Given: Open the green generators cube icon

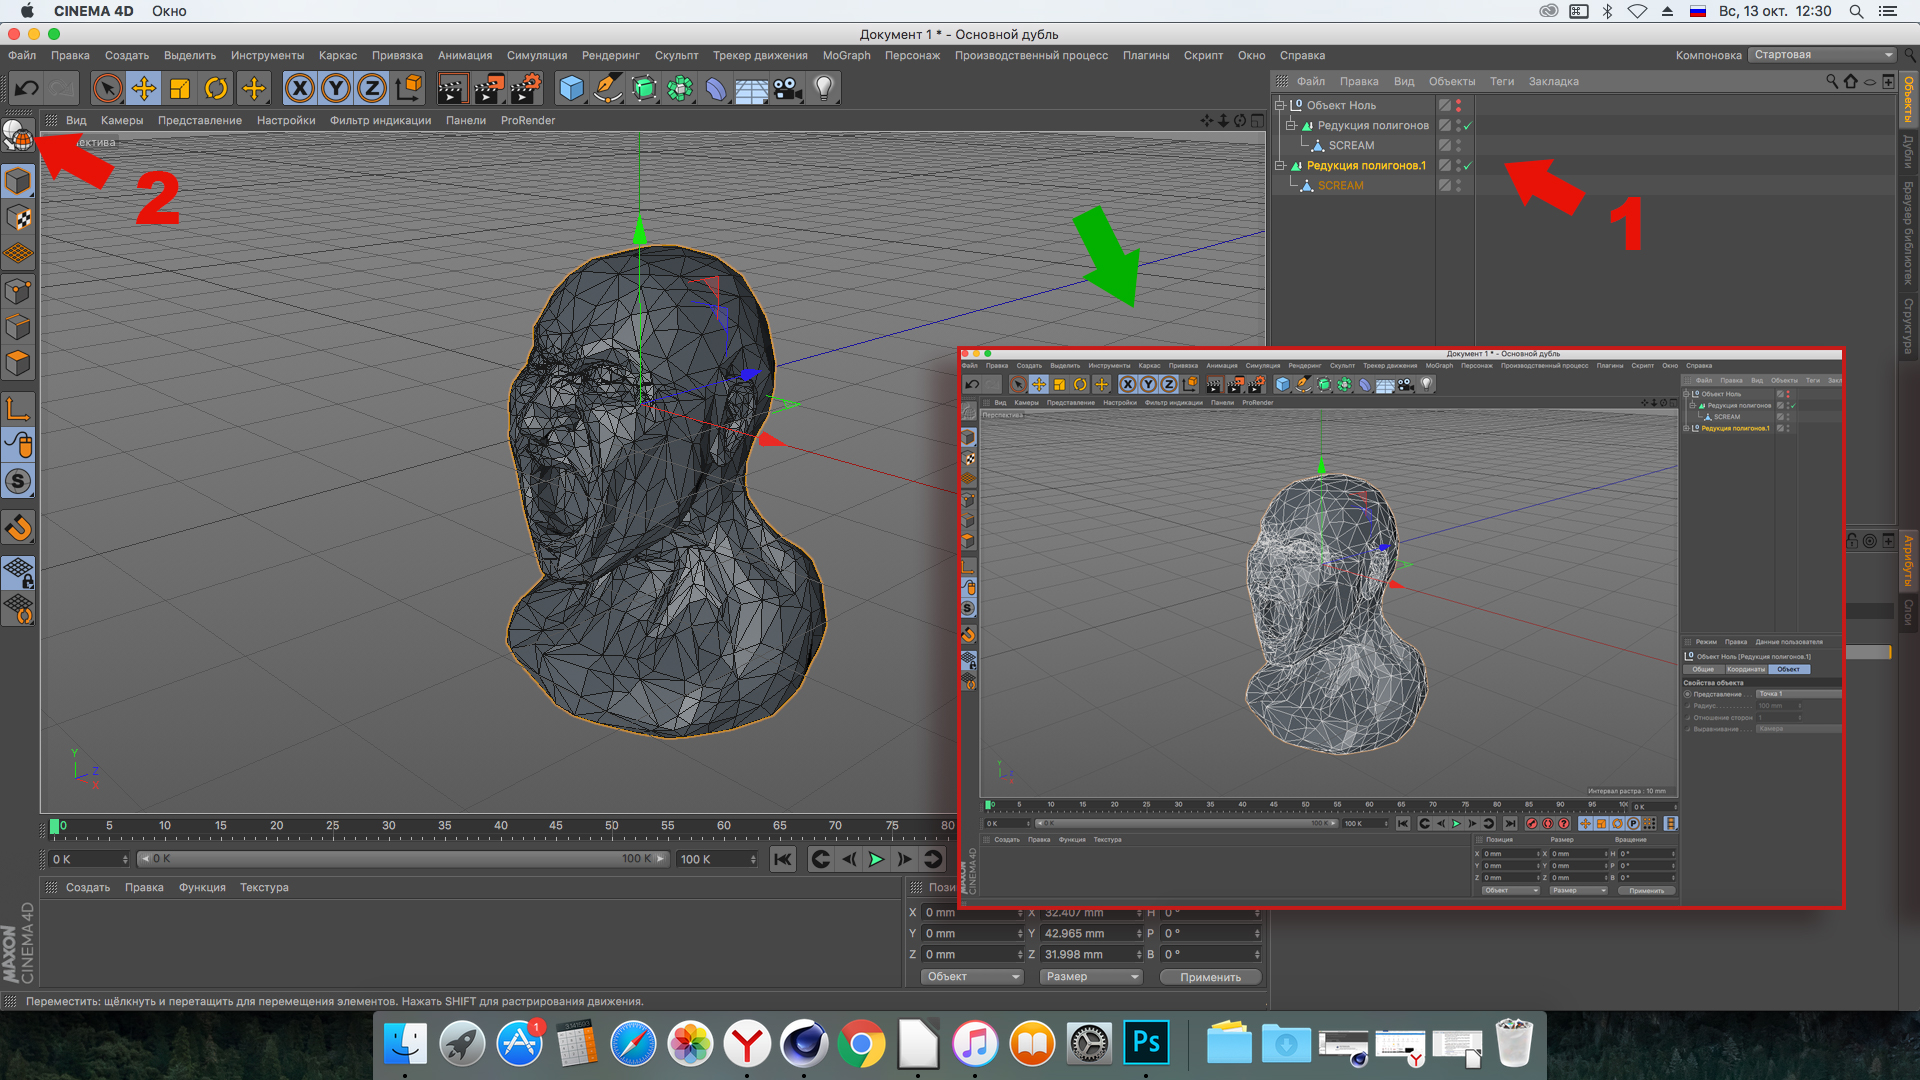Looking at the screenshot, I should (x=644, y=88).
